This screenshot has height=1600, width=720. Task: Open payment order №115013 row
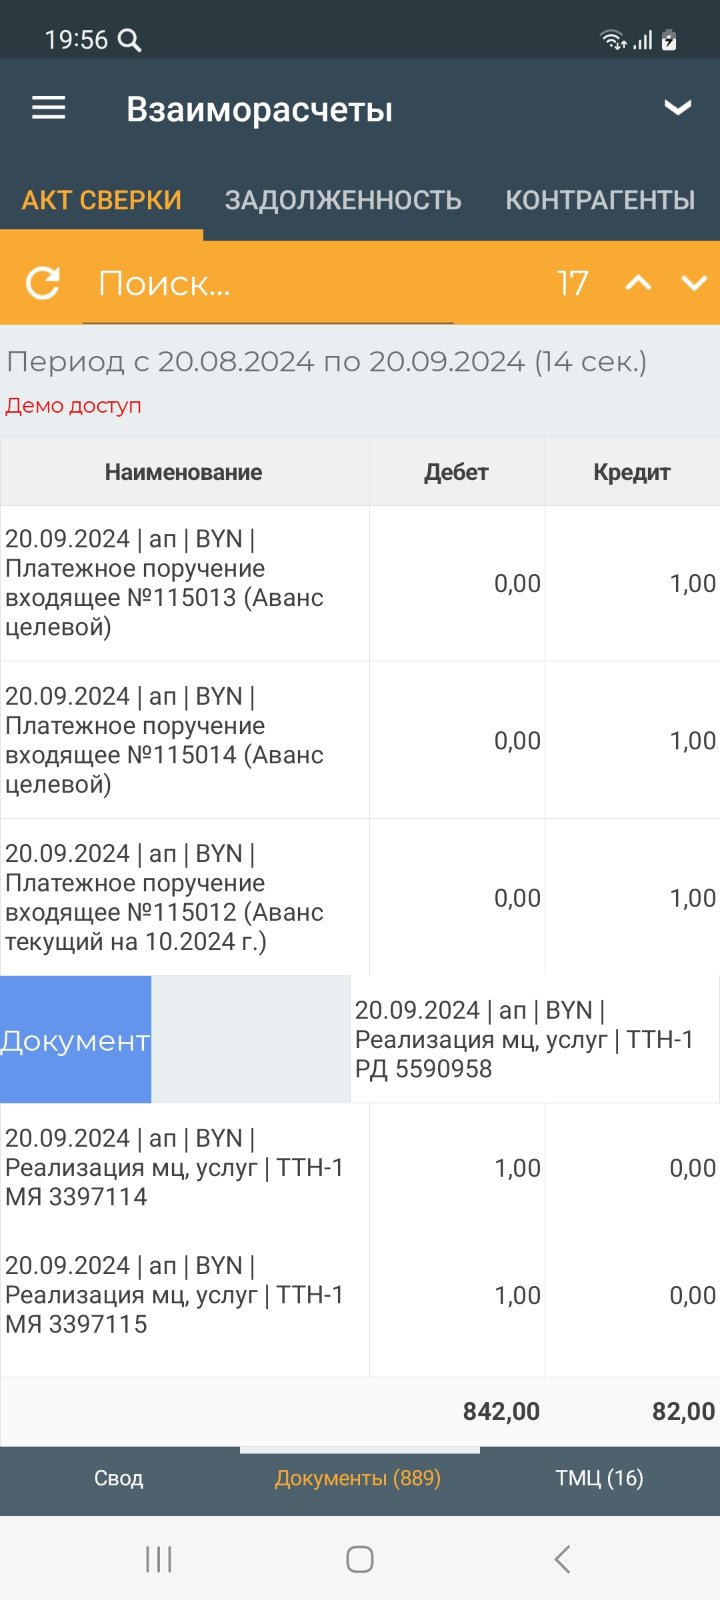[360, 583]
